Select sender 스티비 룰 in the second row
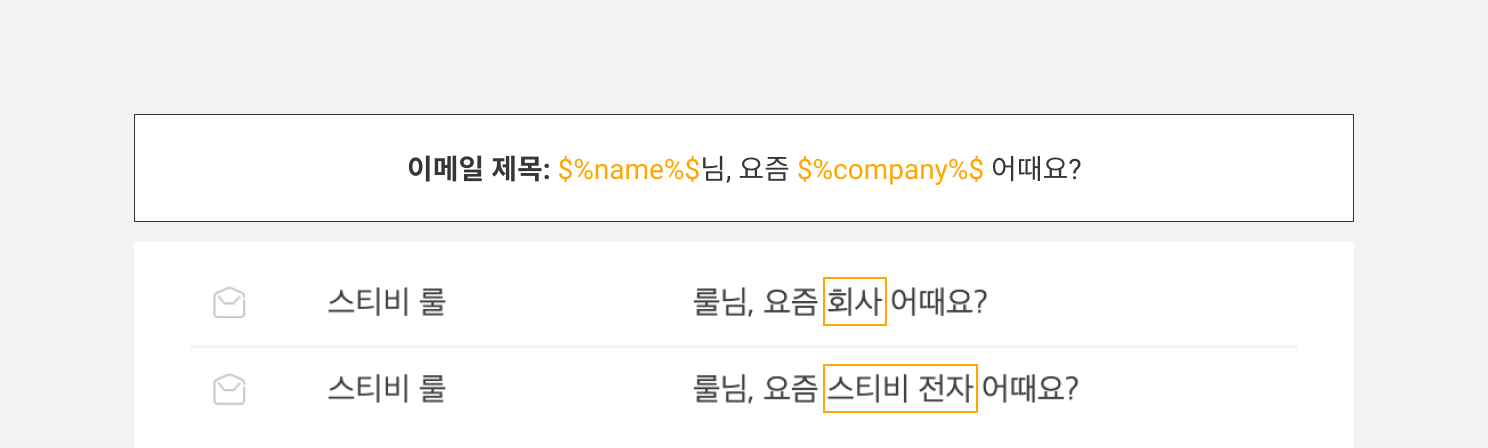Viewport: 1488px width, 448px height. pyautogui.click(x=386, y=389)
